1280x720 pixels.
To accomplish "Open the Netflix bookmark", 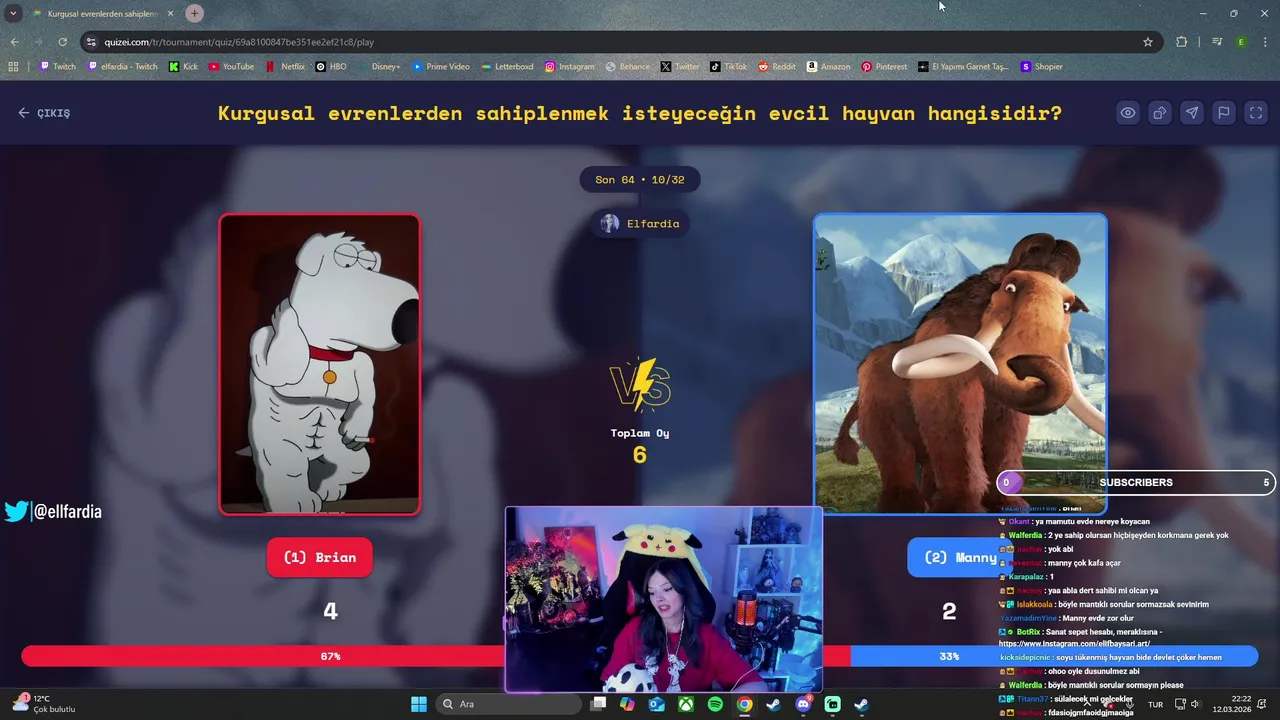I will [285, 67].
